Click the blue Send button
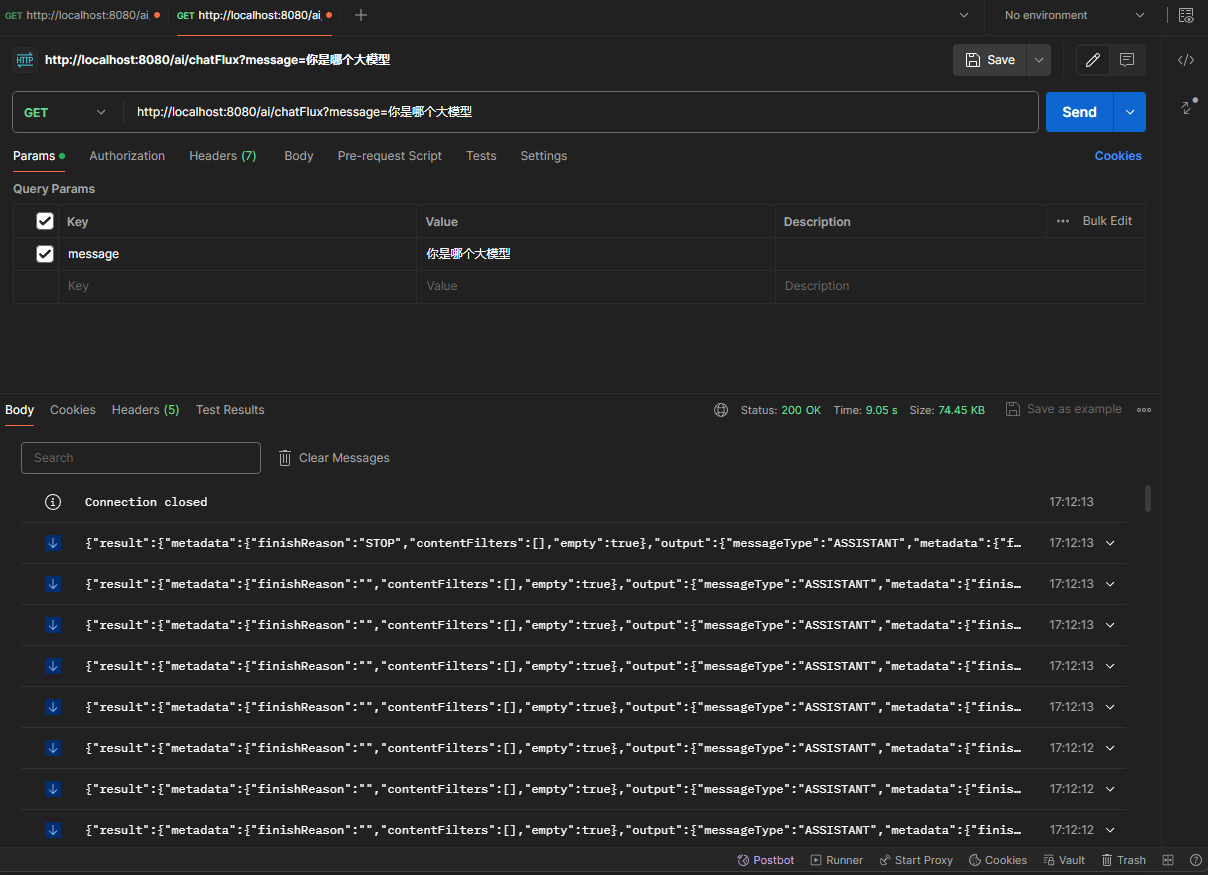Viewport: 1208px width, 875px height. pos(1079,112)
